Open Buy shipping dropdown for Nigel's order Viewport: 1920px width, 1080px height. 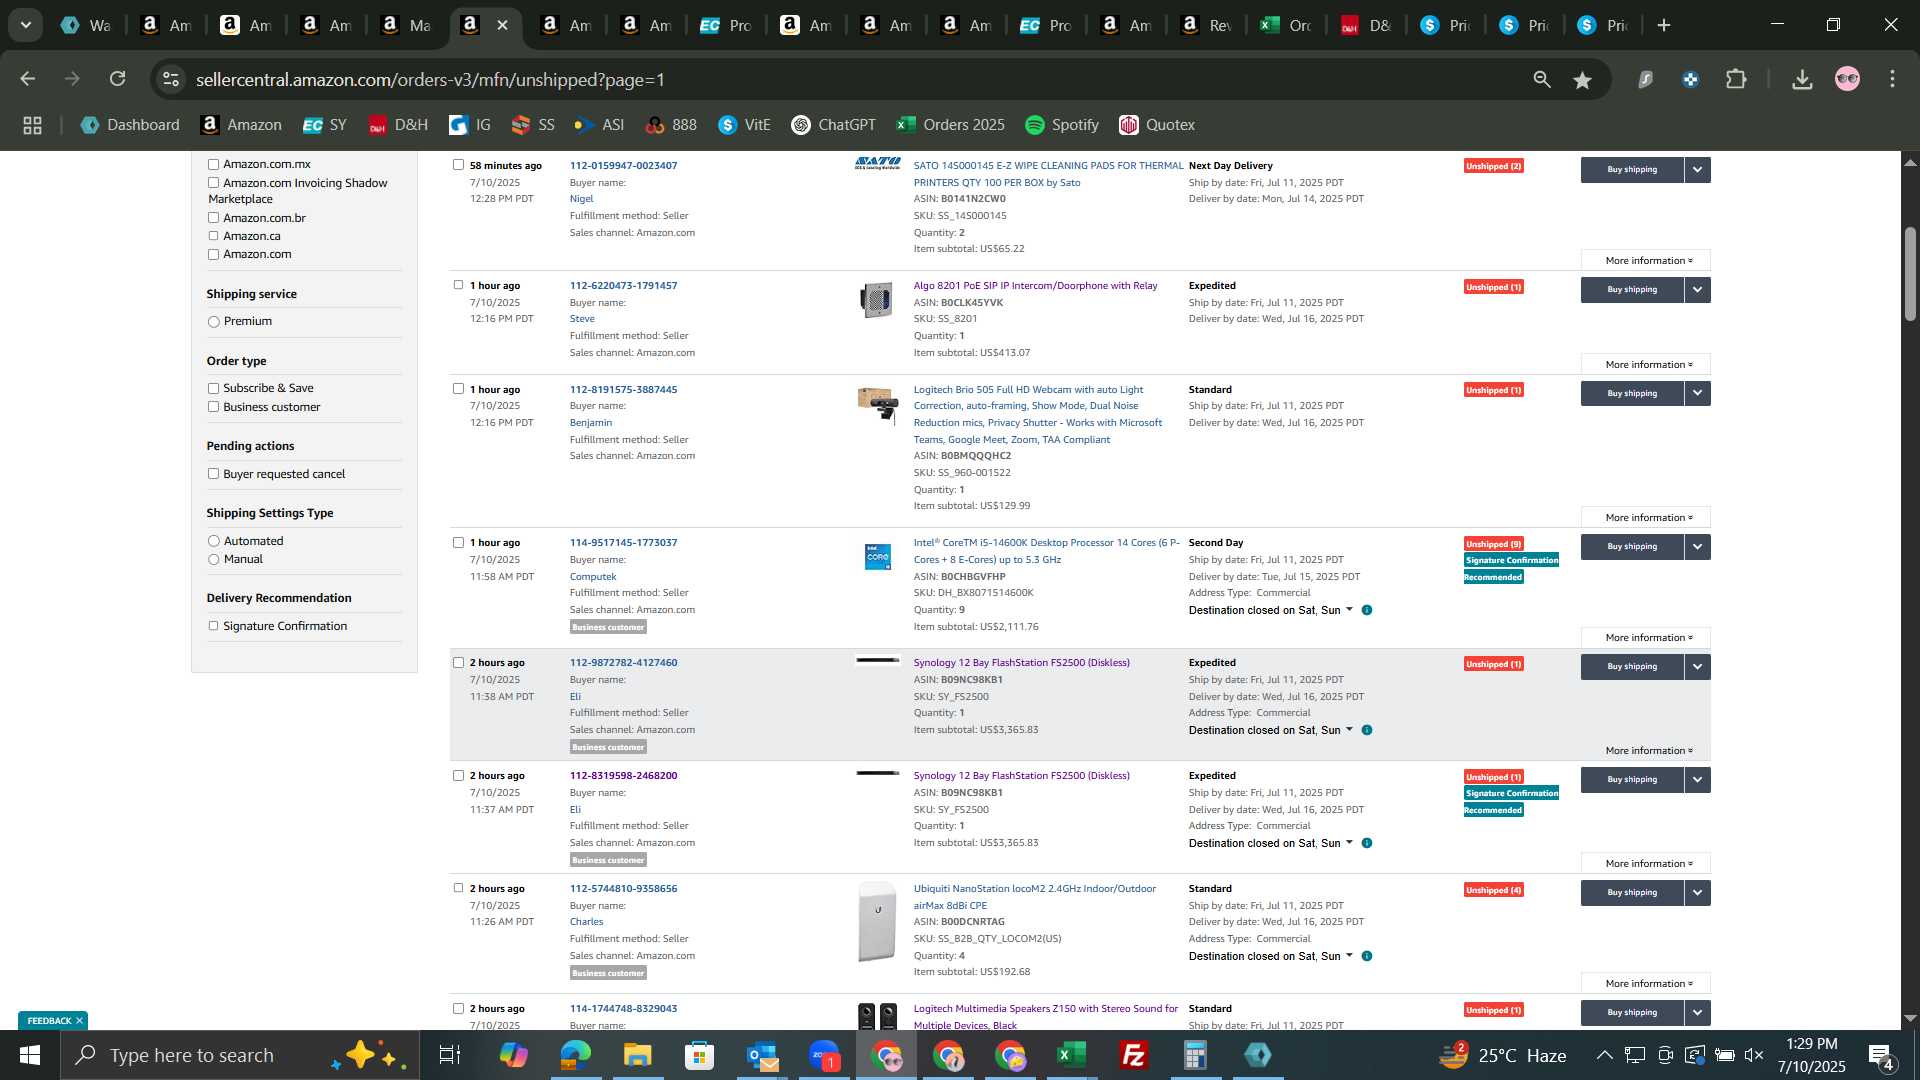click(x=1698, y=170)
